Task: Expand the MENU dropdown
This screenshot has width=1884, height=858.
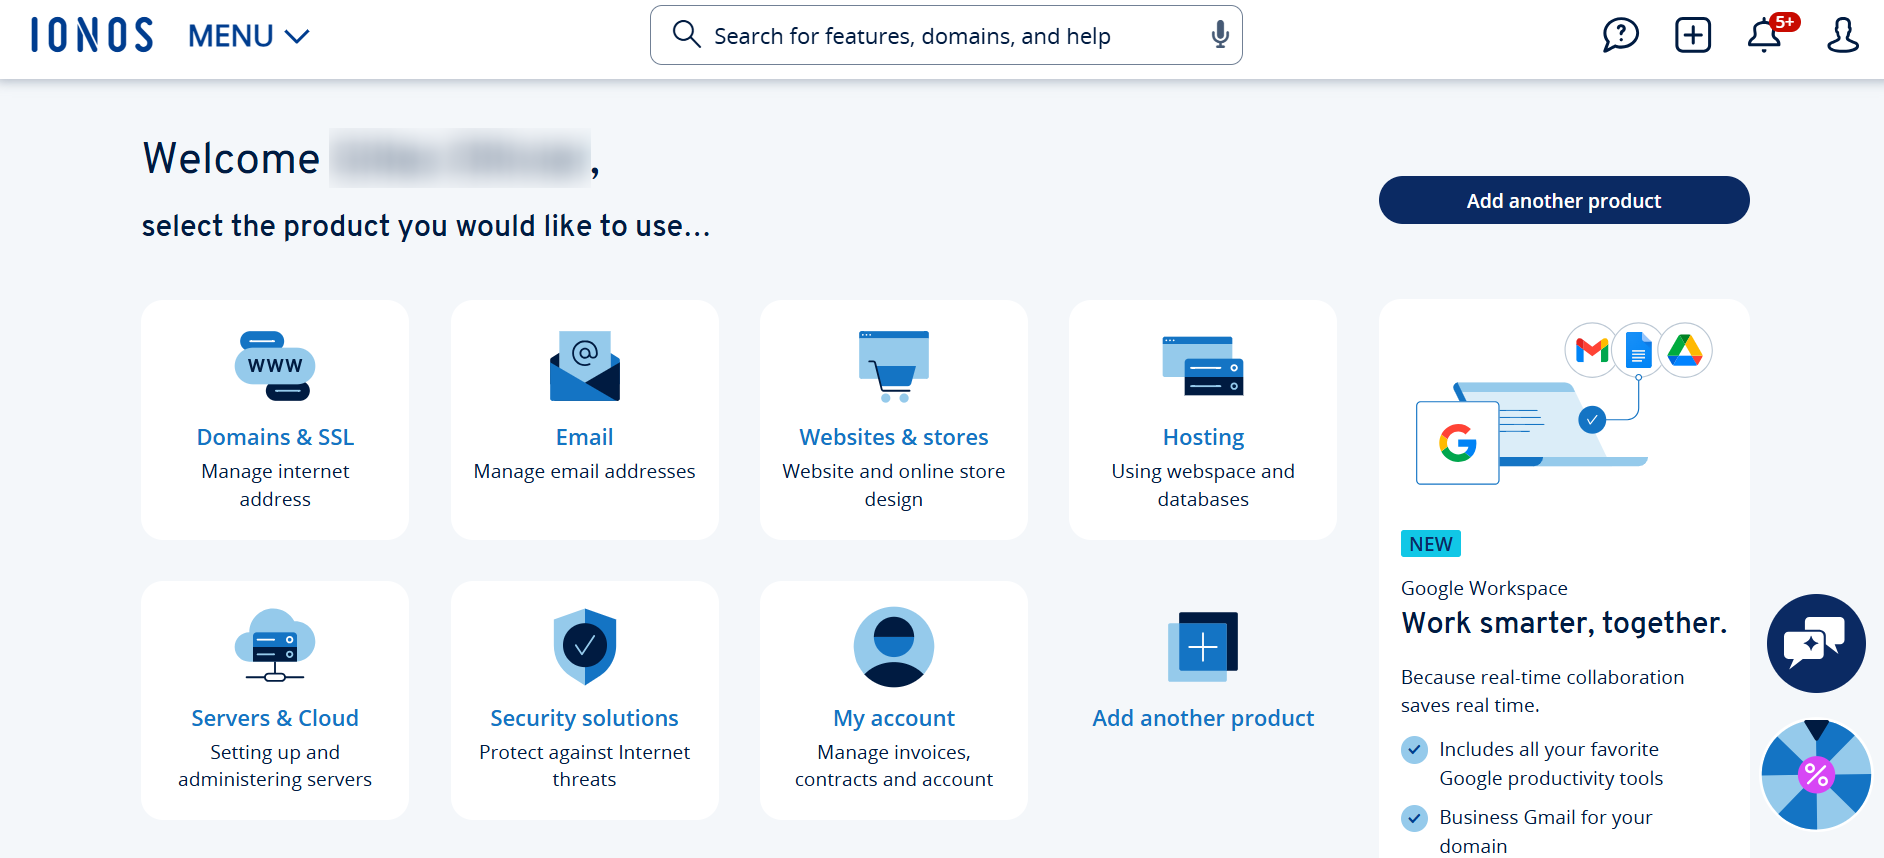Action: click(x=249, y=36)
